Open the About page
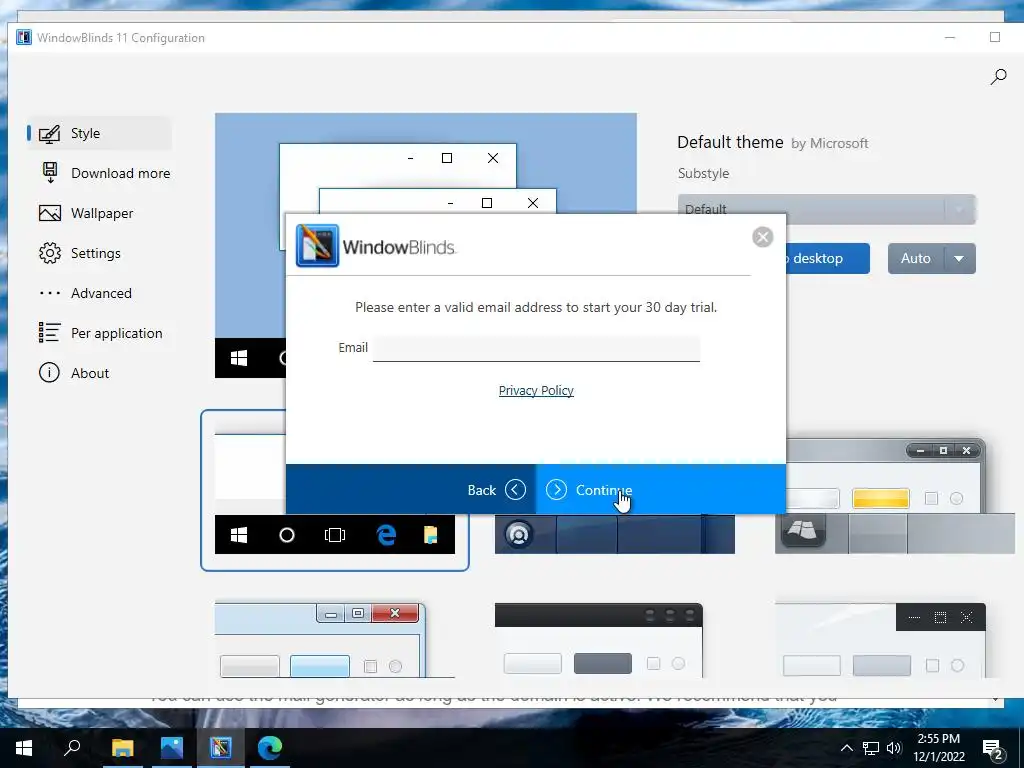Image resolution: width=1024 pixels, height=768 pixels. point(99,373)
